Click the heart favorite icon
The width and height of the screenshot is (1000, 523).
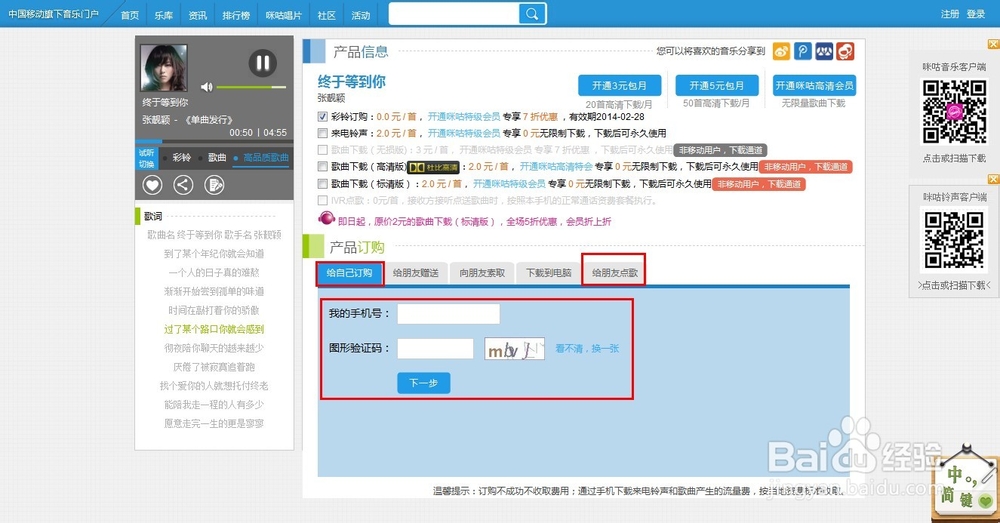[152, 185]
